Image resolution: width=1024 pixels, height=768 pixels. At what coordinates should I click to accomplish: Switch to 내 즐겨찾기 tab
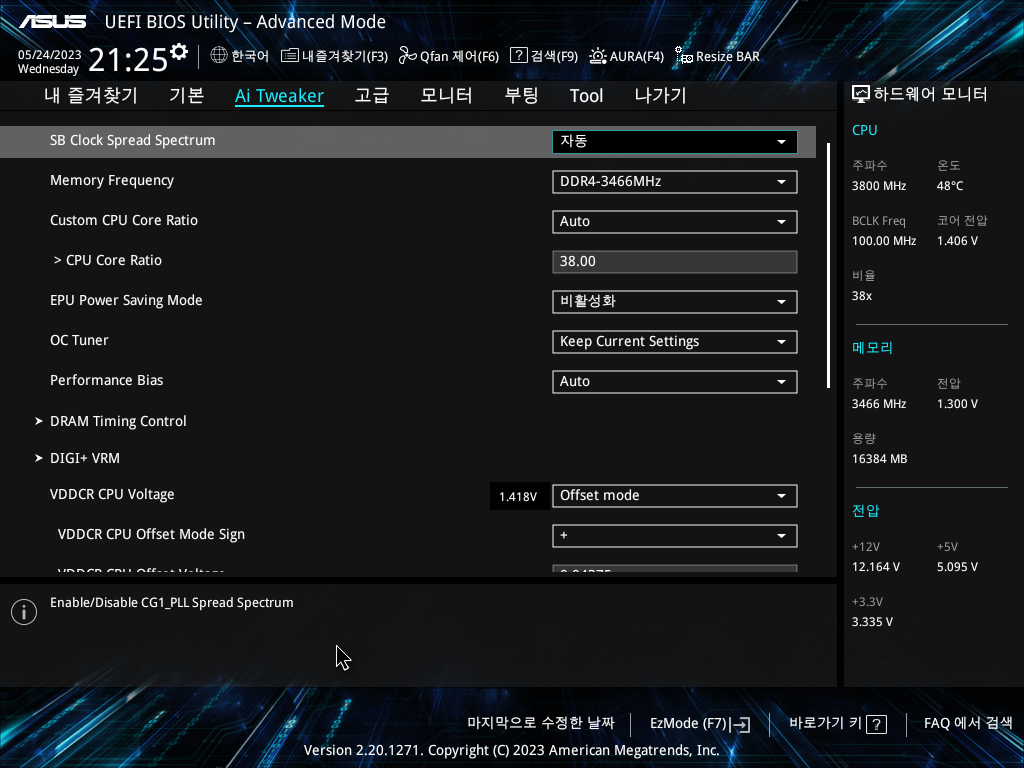coord(91,95)
